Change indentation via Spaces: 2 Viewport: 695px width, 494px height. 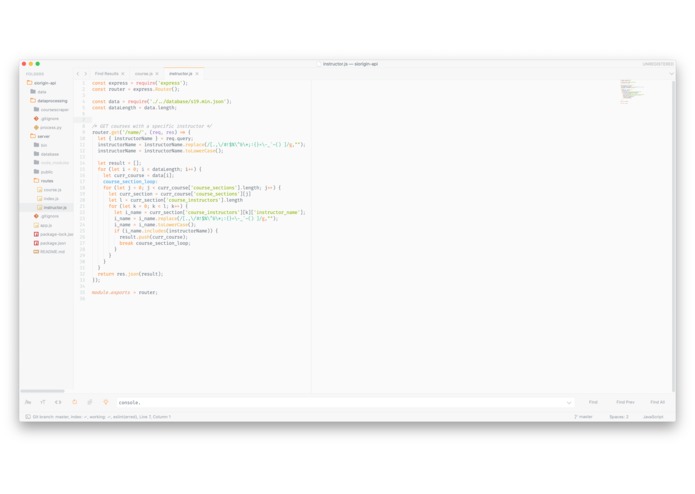click(x=619, y=416)
